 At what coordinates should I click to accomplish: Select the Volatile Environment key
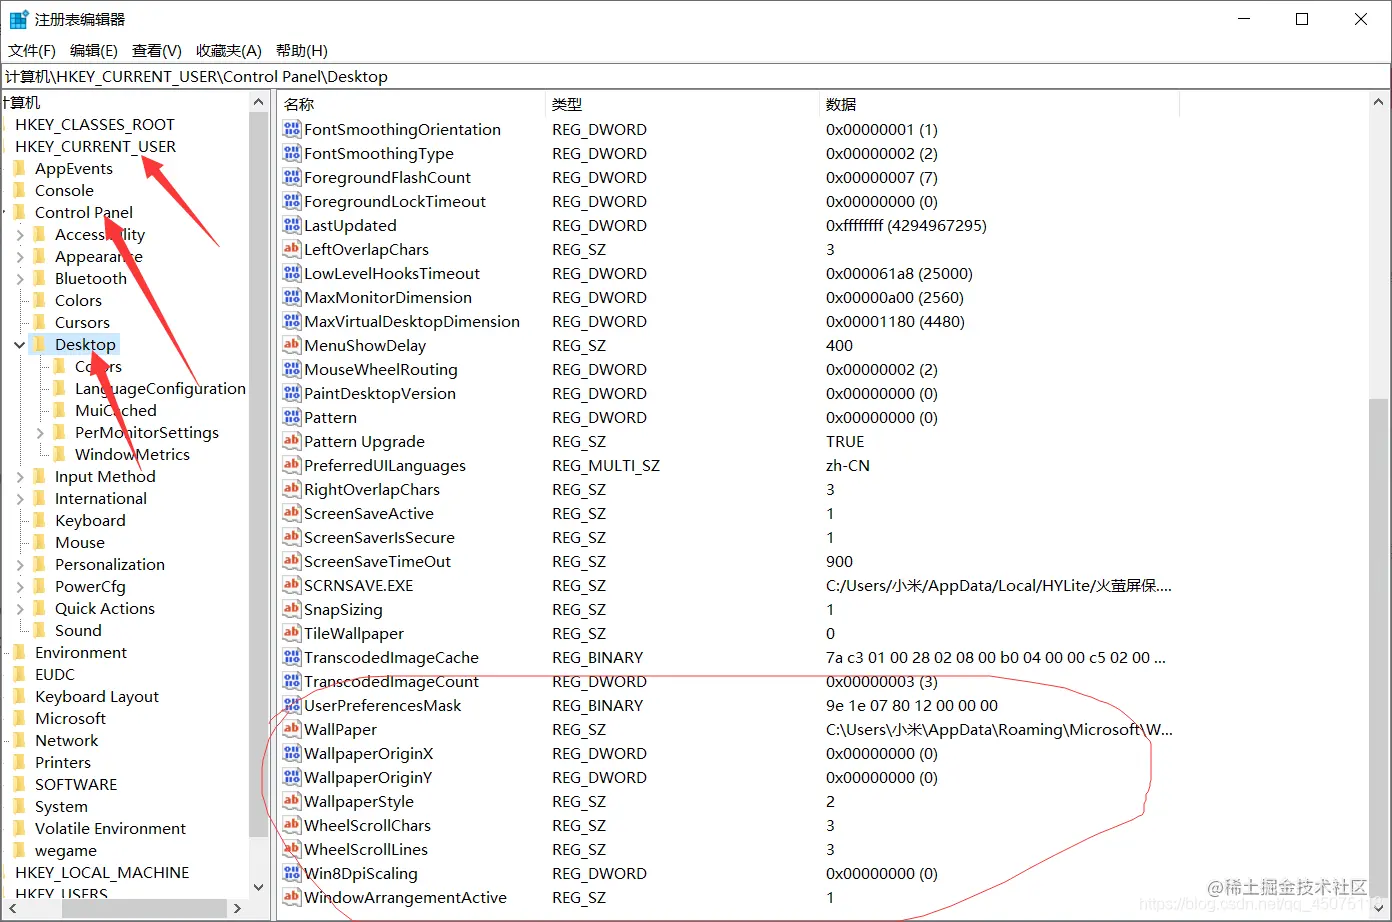tap(110, 828)
